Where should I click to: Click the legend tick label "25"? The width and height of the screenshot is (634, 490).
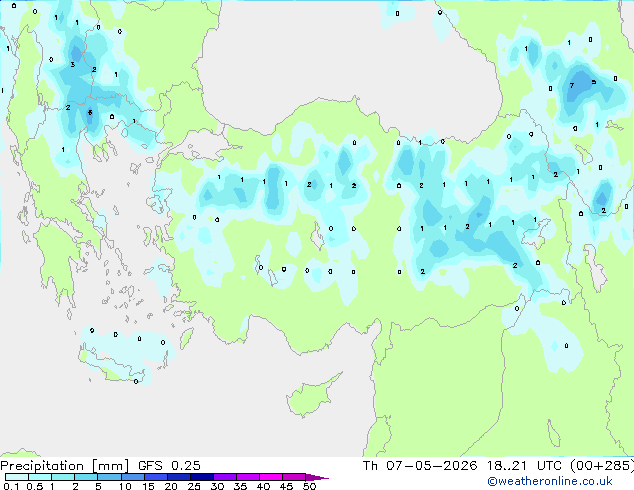click(194, 486)
